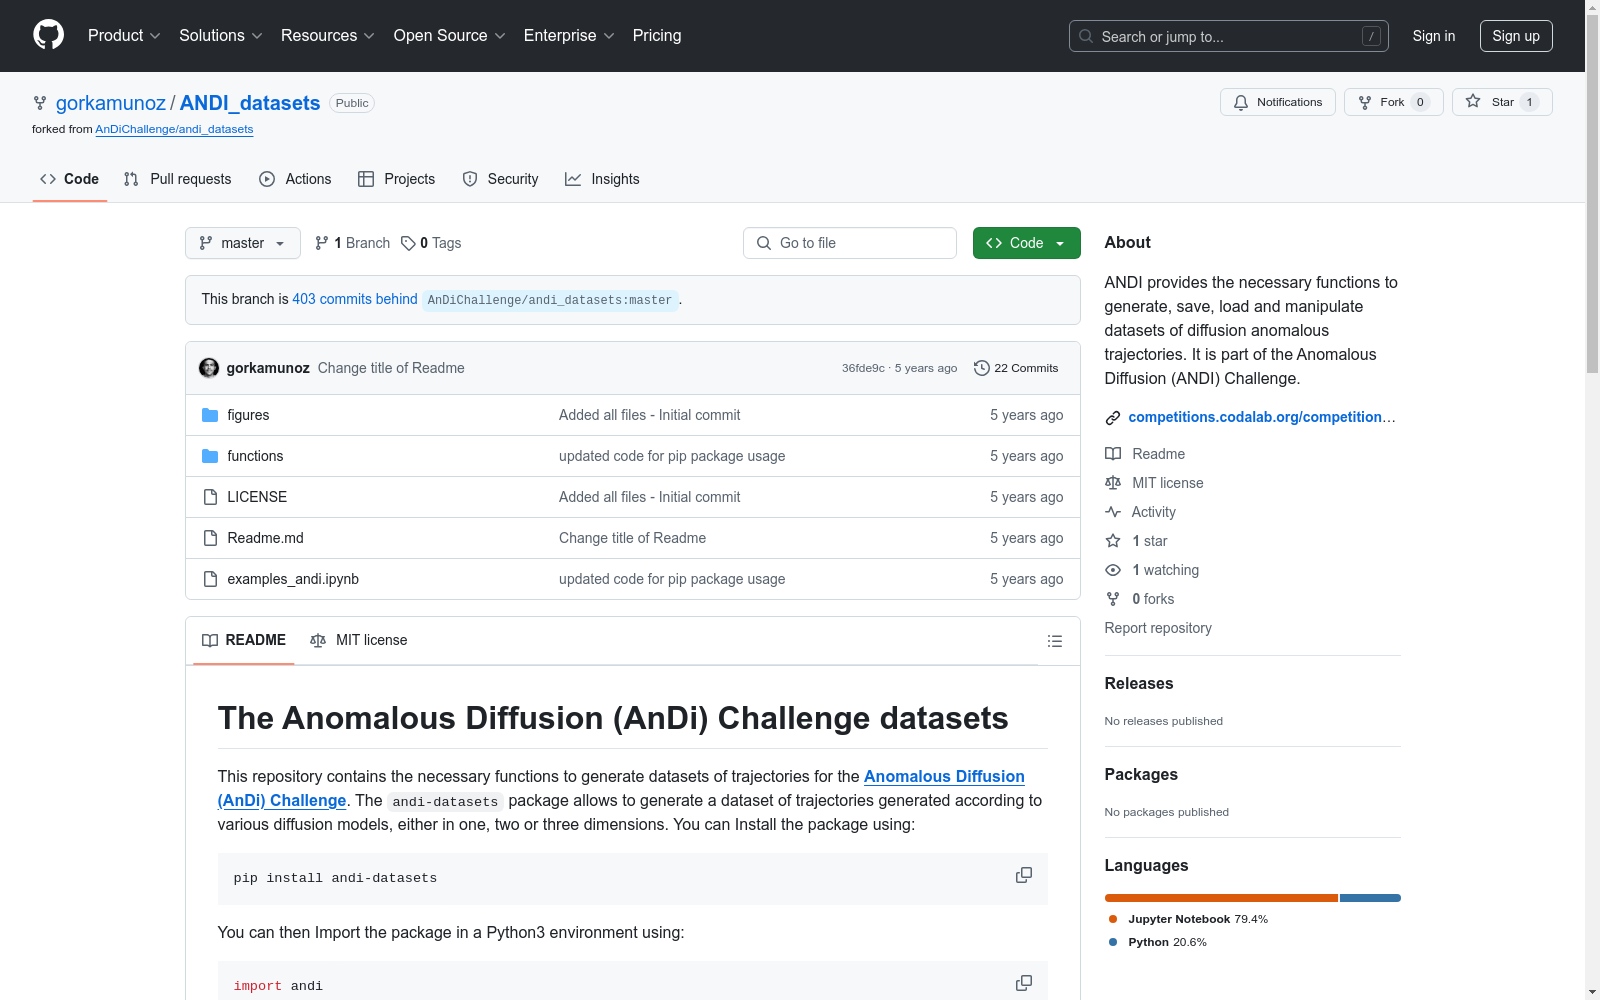This screenshot has height=1000, width=1600.
Task: Click the LICENSE file icon
Action: coord(210,497)
